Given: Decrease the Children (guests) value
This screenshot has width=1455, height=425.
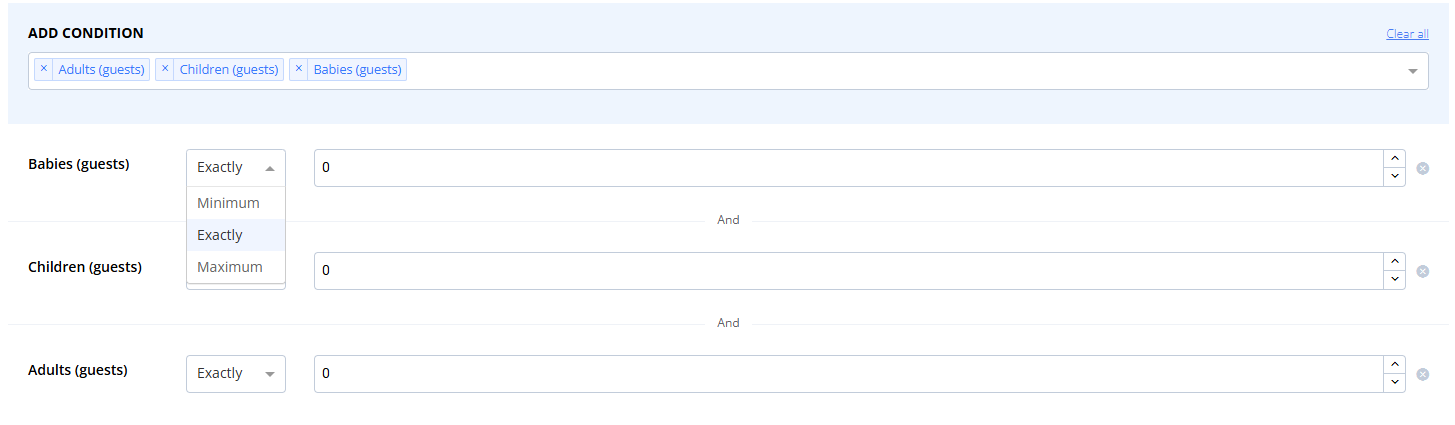Looking at the screenshot, I should click(1394, 280).
